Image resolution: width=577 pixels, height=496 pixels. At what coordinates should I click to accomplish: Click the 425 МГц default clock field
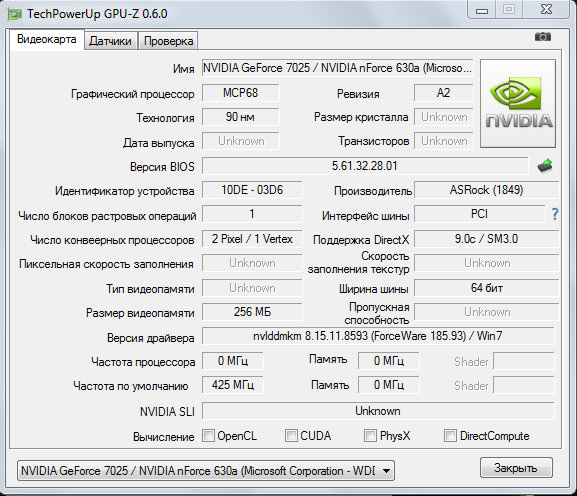coord(233,385)
